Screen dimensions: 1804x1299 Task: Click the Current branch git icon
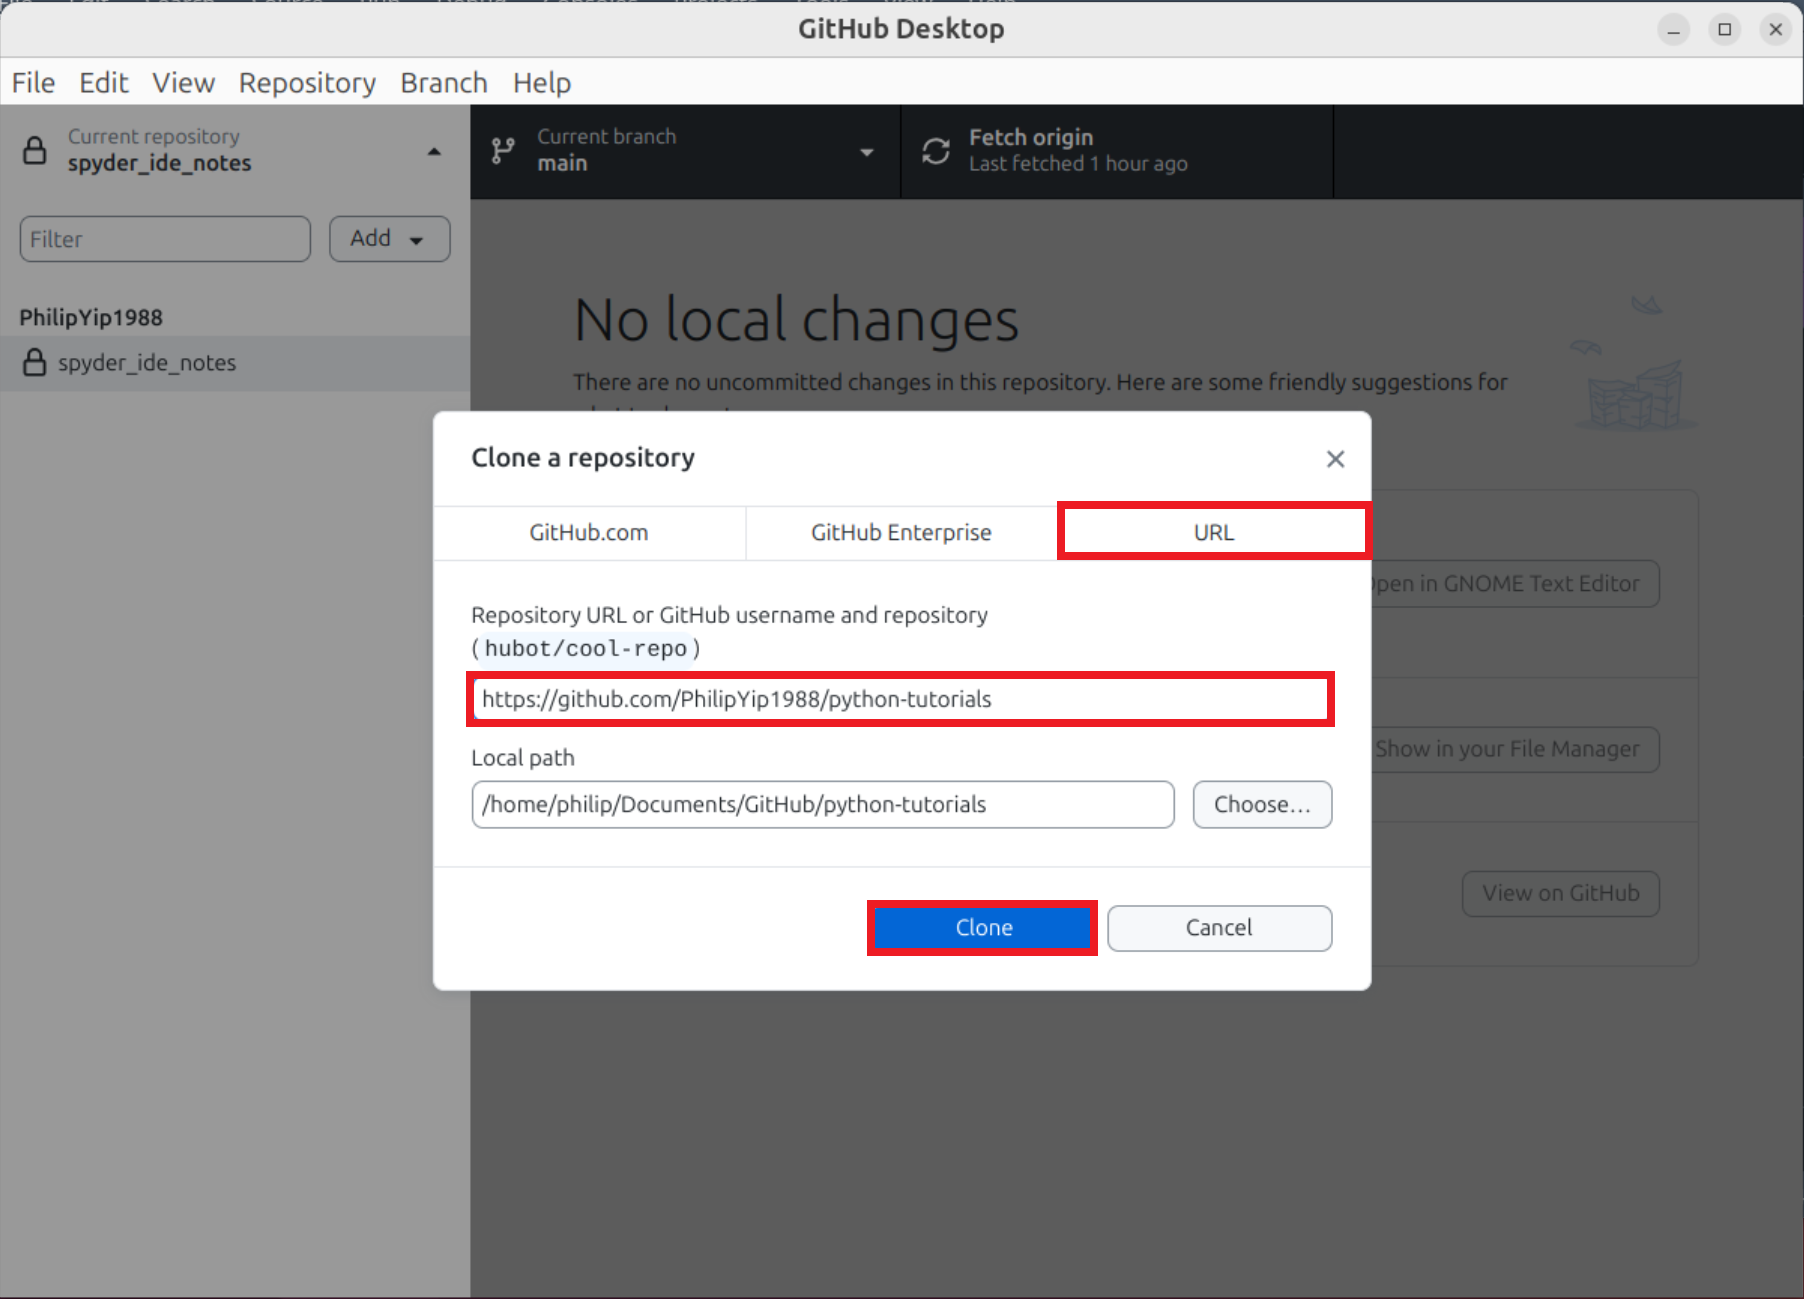coord(503,151)
